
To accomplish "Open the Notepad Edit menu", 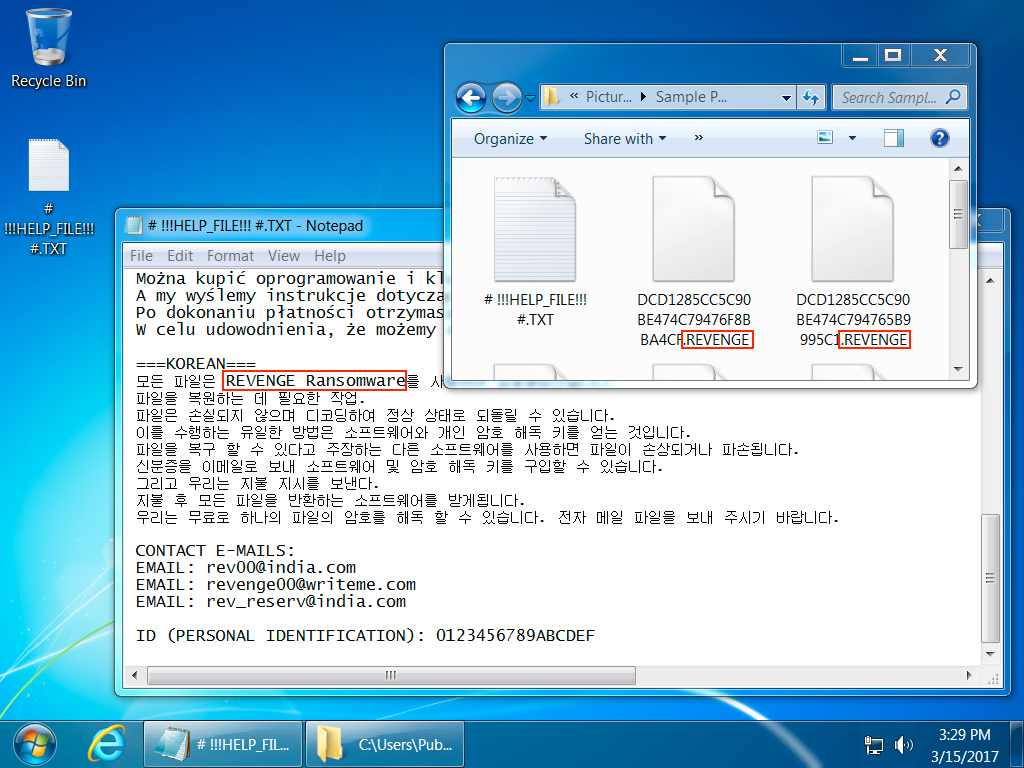I will 180,256.
